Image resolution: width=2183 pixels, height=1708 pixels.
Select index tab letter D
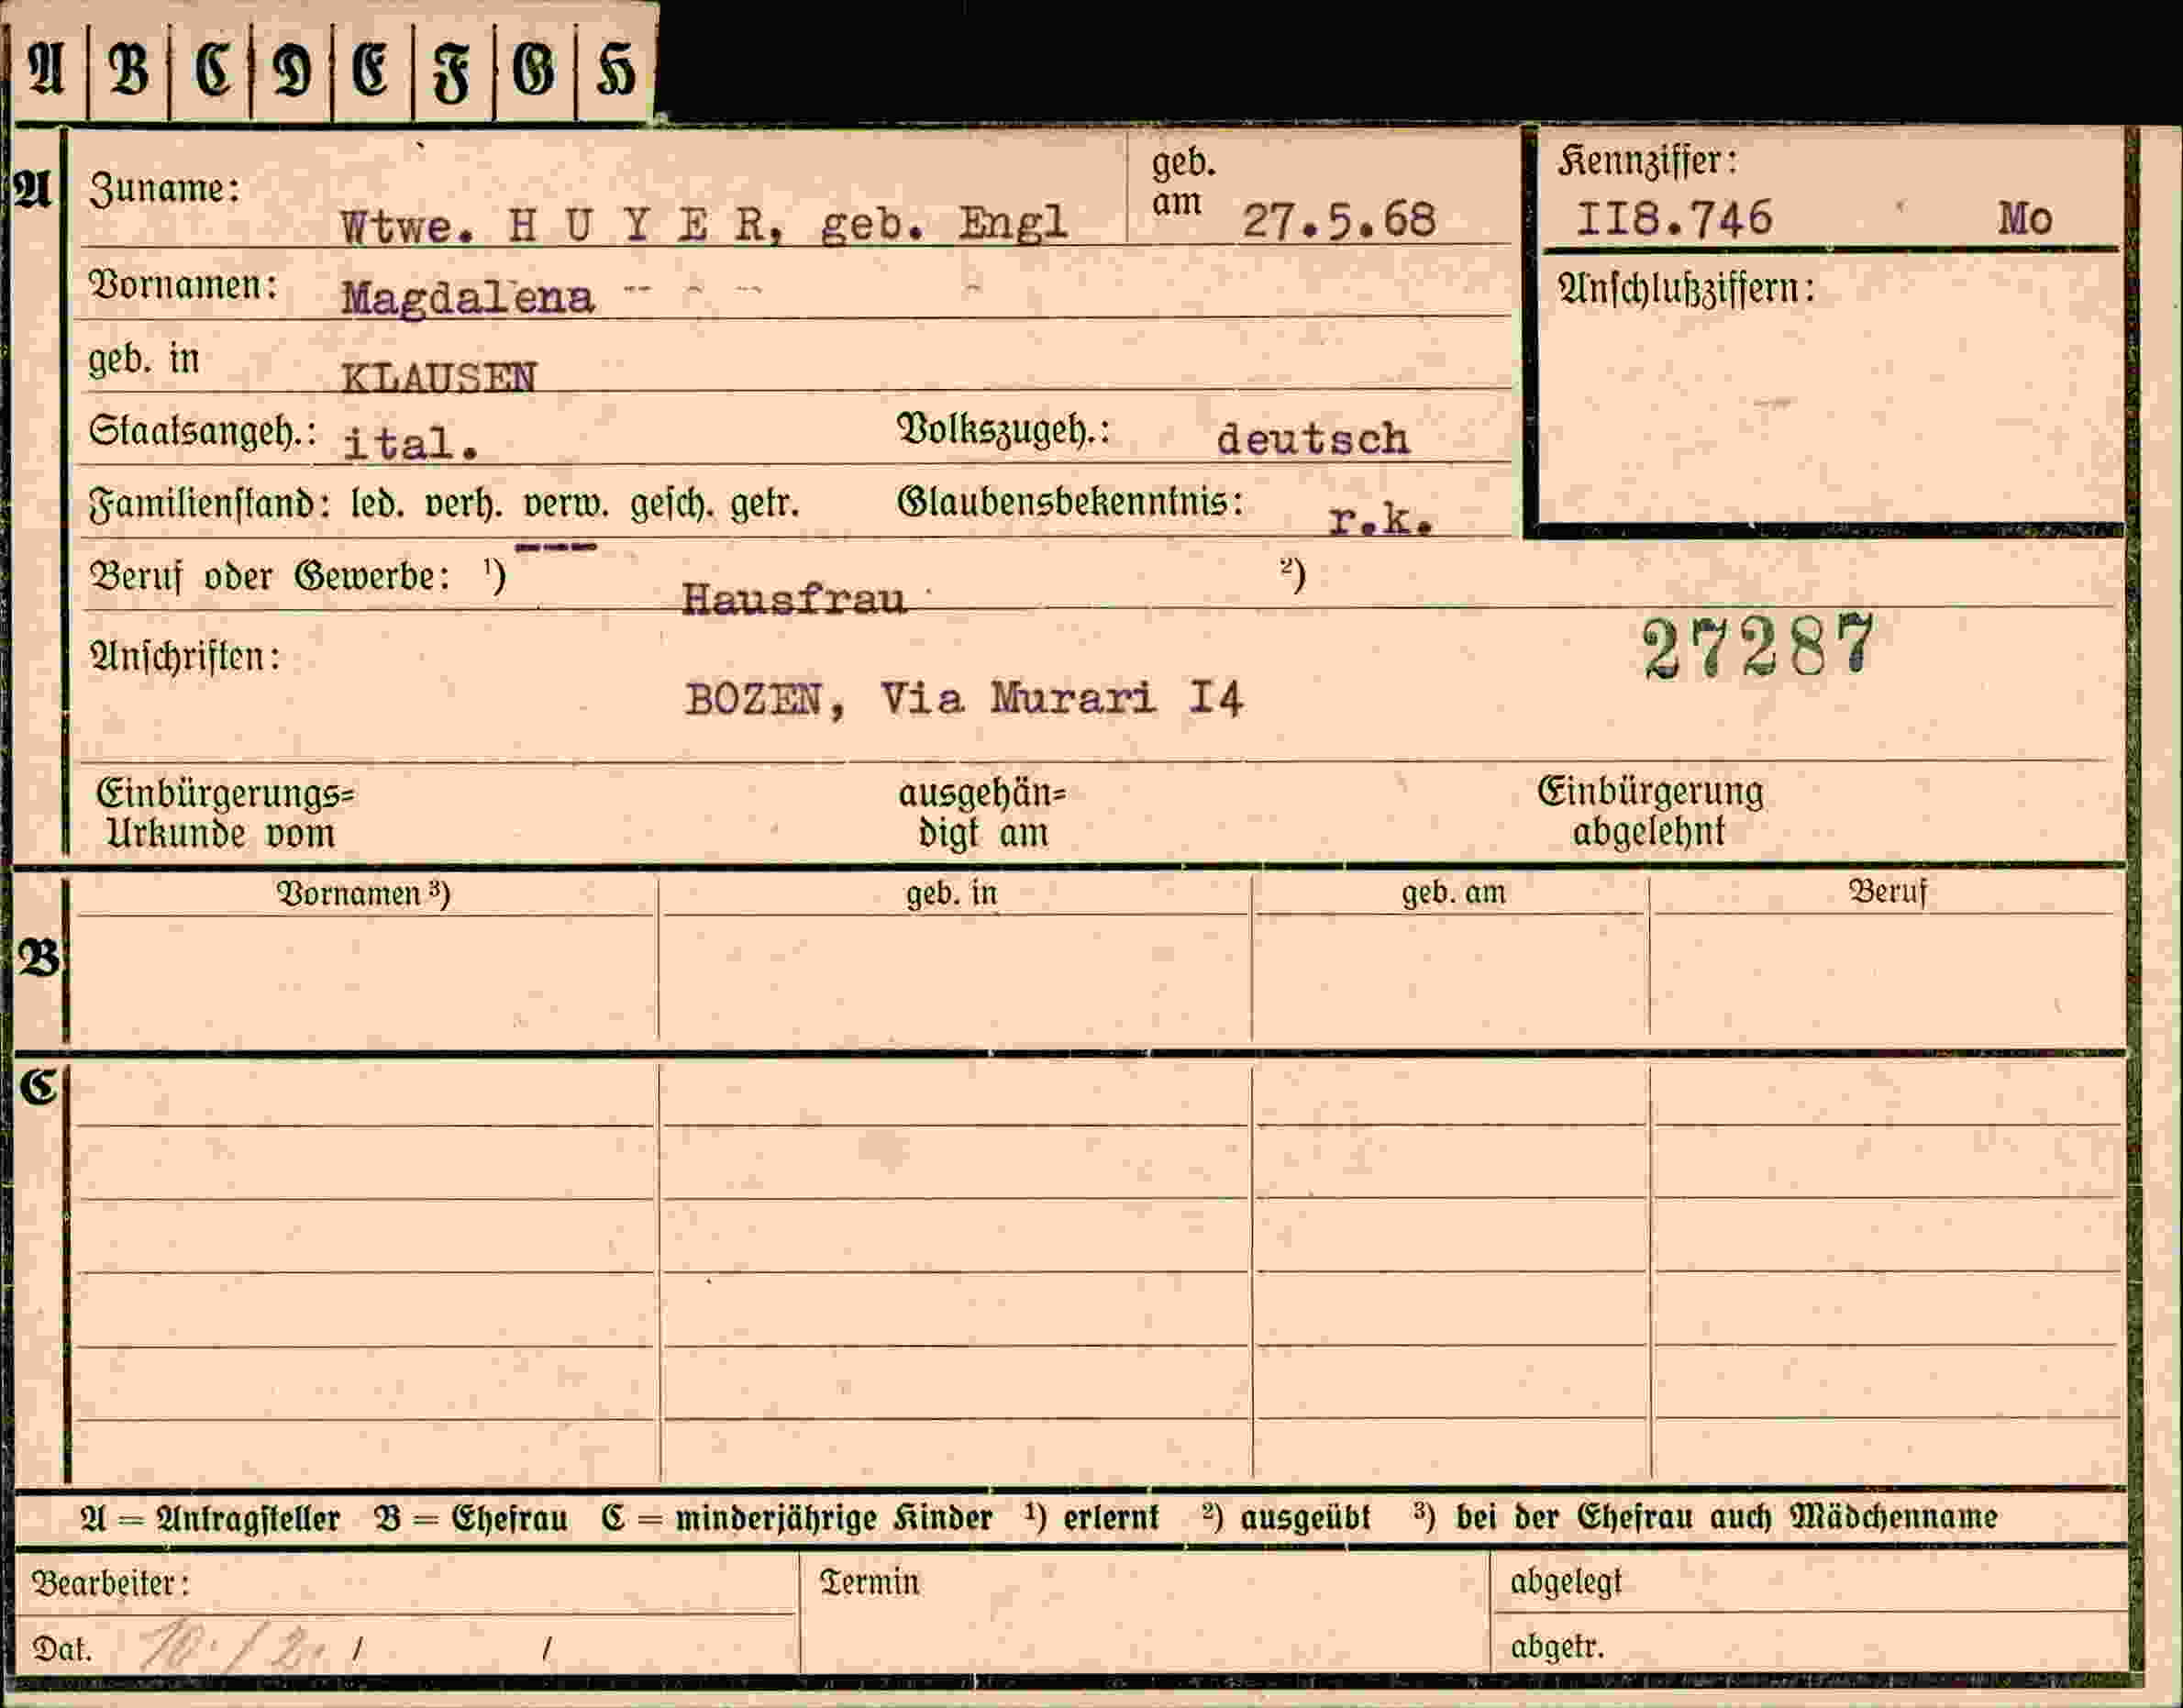291,70
